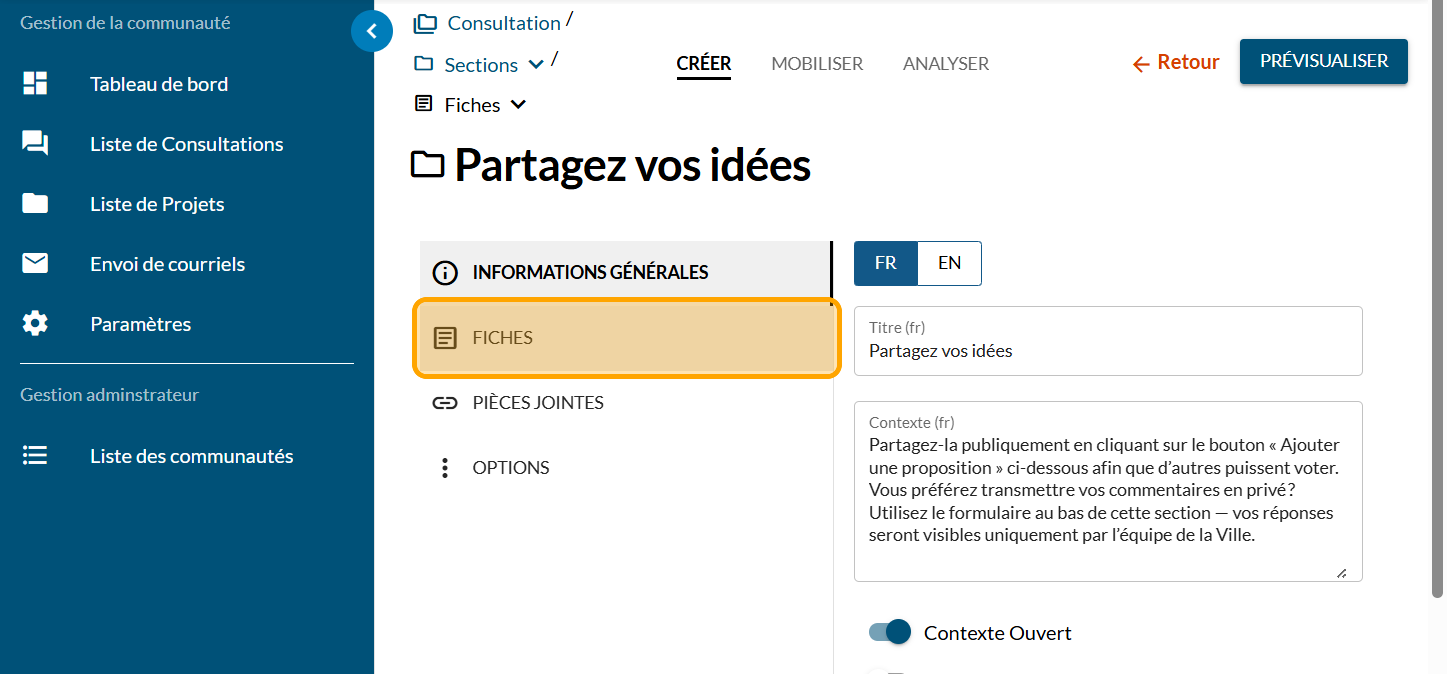Click the Paramètres gear icon

pos(35,324)
